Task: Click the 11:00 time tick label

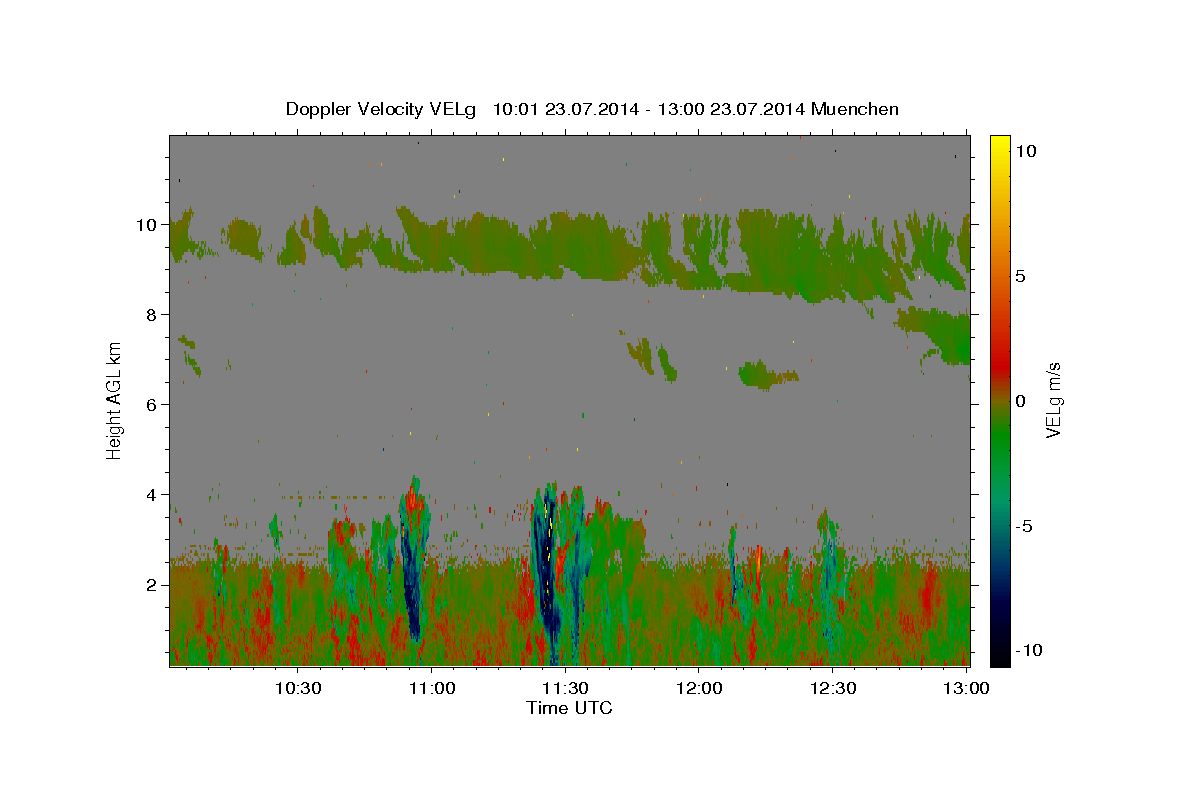Action: [432, 688]
